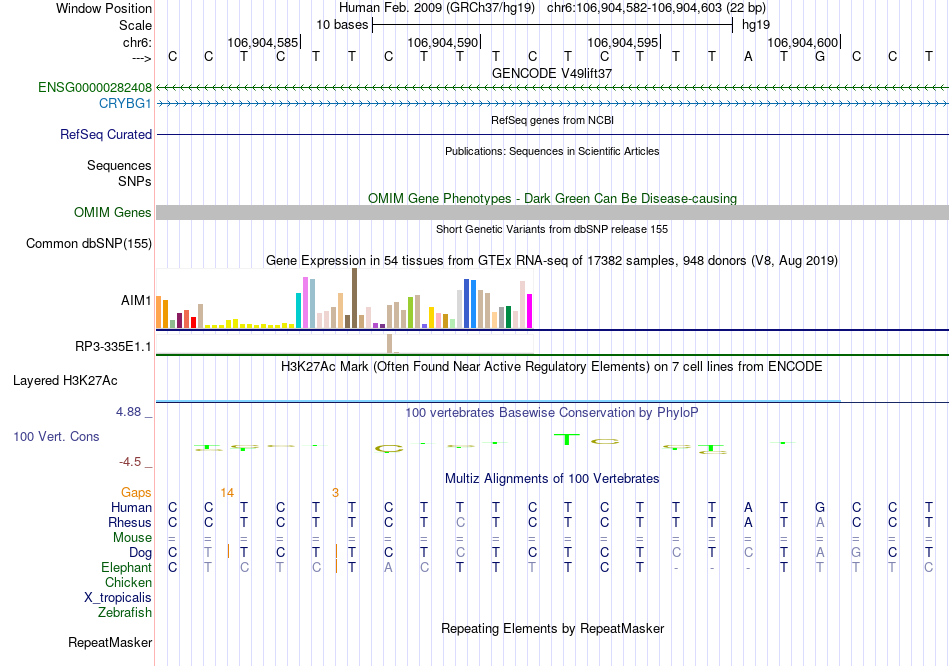
Task: Click the Scale label
Action: [135, 25]
